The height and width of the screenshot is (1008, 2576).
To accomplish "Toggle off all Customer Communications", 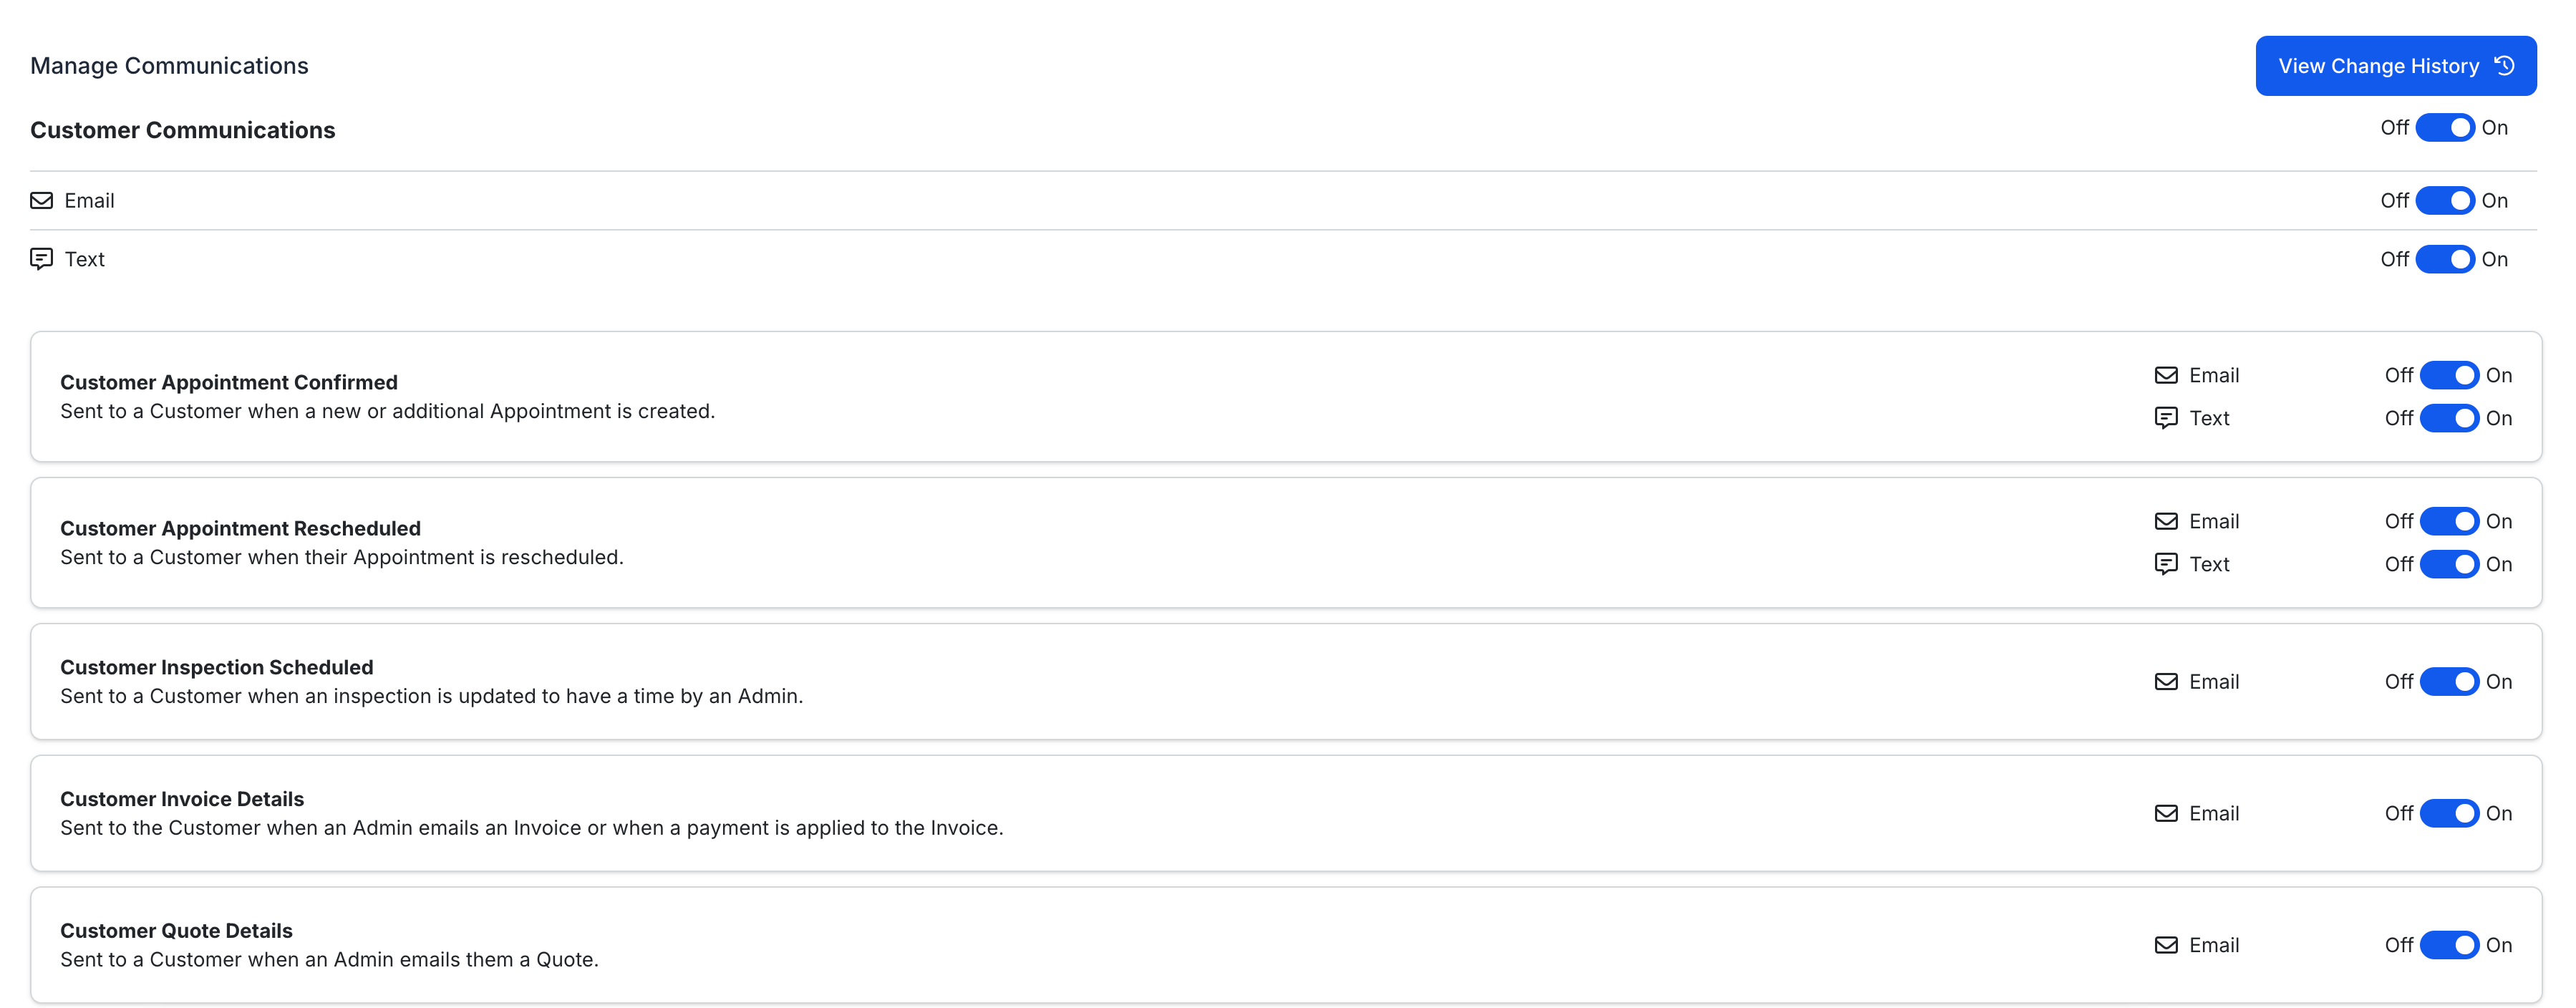I will point(2445,128).
